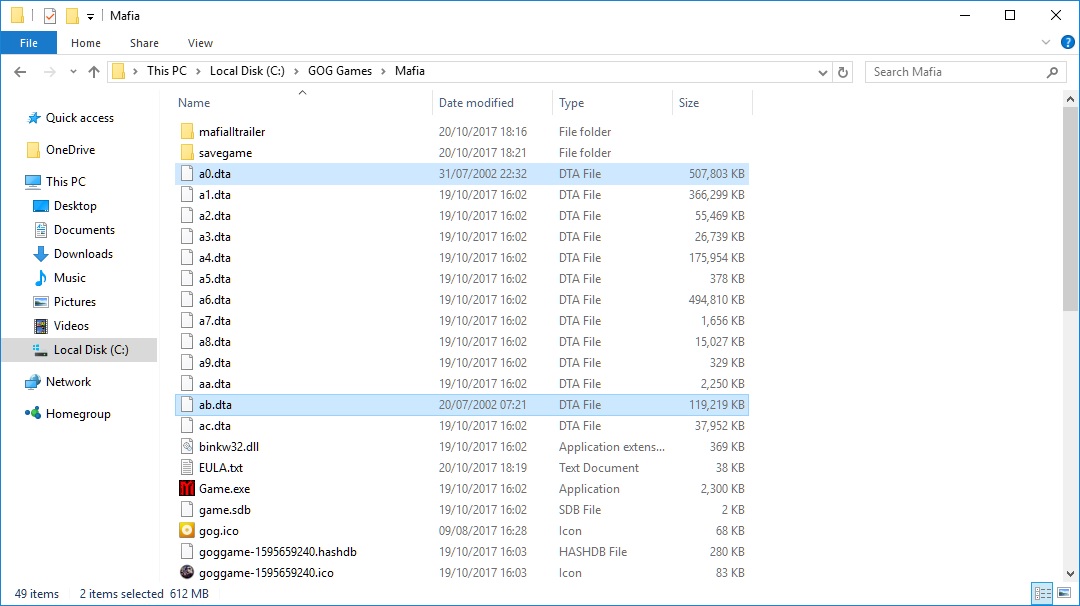
Task: Expand chevron after GOG Games in path
Action: tap(384, 71)
